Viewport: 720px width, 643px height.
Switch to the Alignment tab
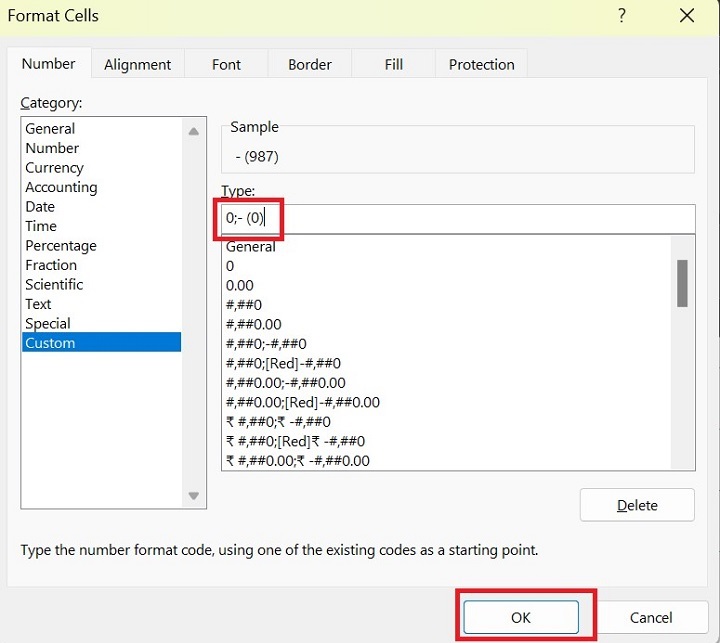(138, 65)
